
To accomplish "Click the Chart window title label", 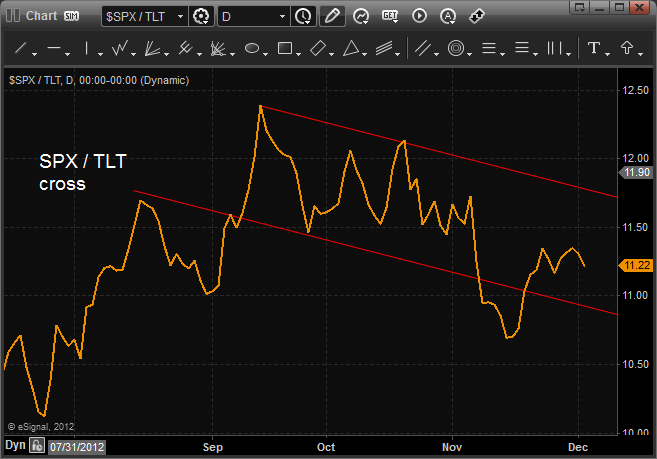I will point(41,16).
